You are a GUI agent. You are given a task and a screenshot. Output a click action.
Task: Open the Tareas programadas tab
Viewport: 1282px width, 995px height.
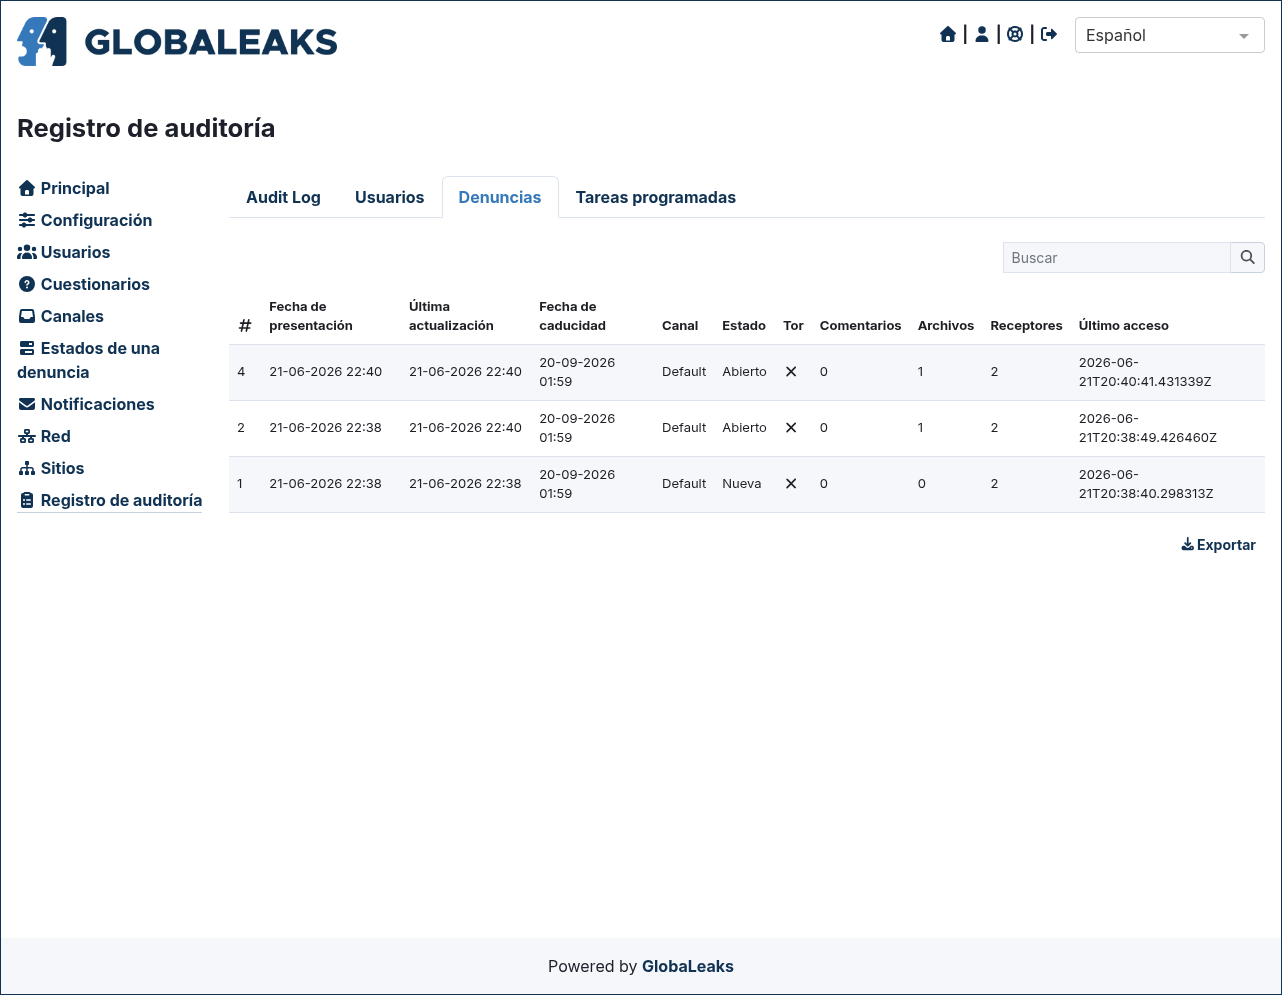(x=656, y=197)
